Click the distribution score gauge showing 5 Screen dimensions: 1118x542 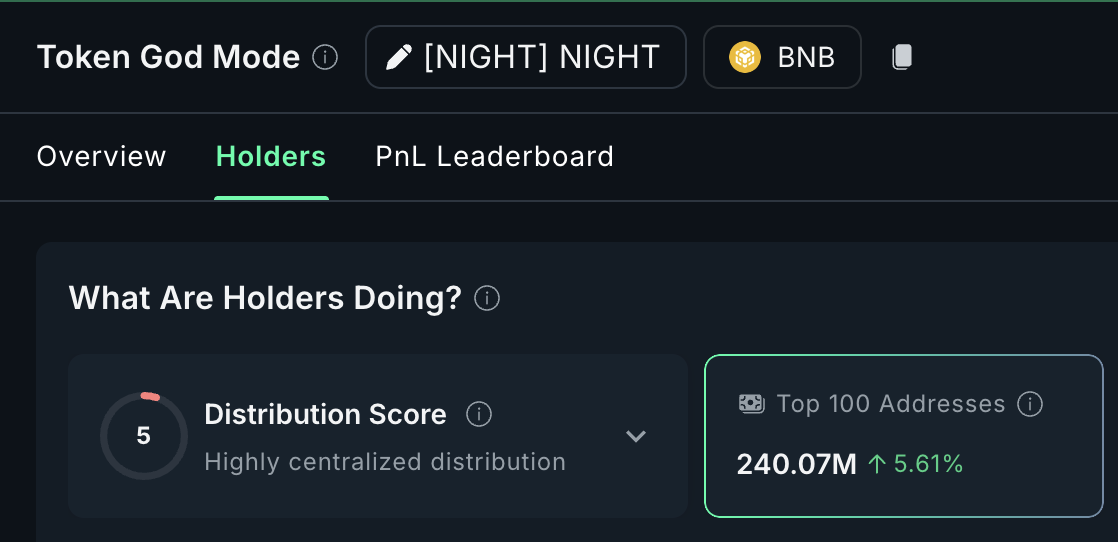(144, 436)
